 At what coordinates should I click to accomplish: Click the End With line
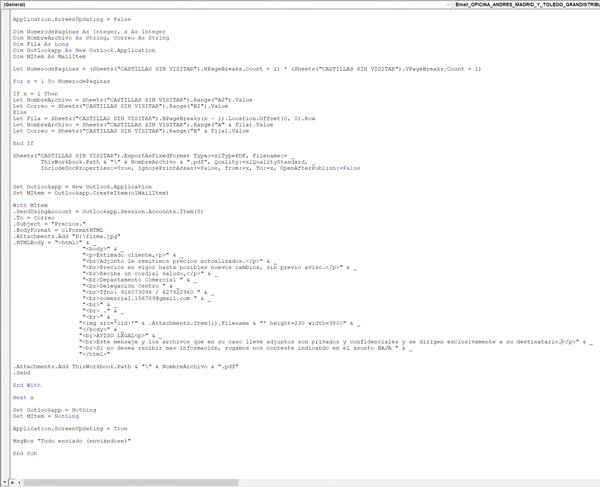click(26, 385)
